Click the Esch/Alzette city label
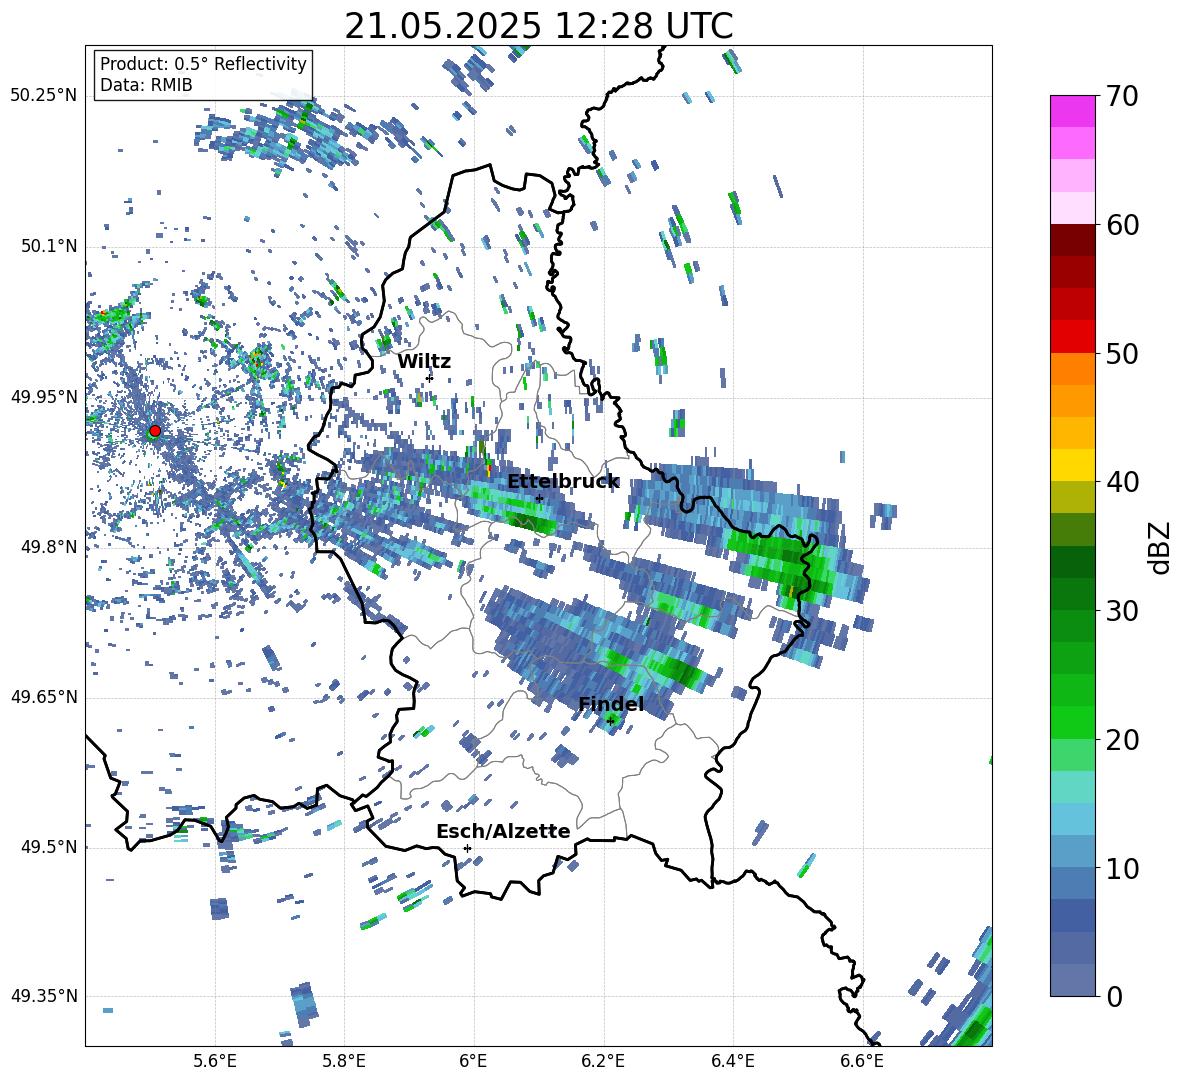Screen dimensions: 1184x1081 point(503,831)
